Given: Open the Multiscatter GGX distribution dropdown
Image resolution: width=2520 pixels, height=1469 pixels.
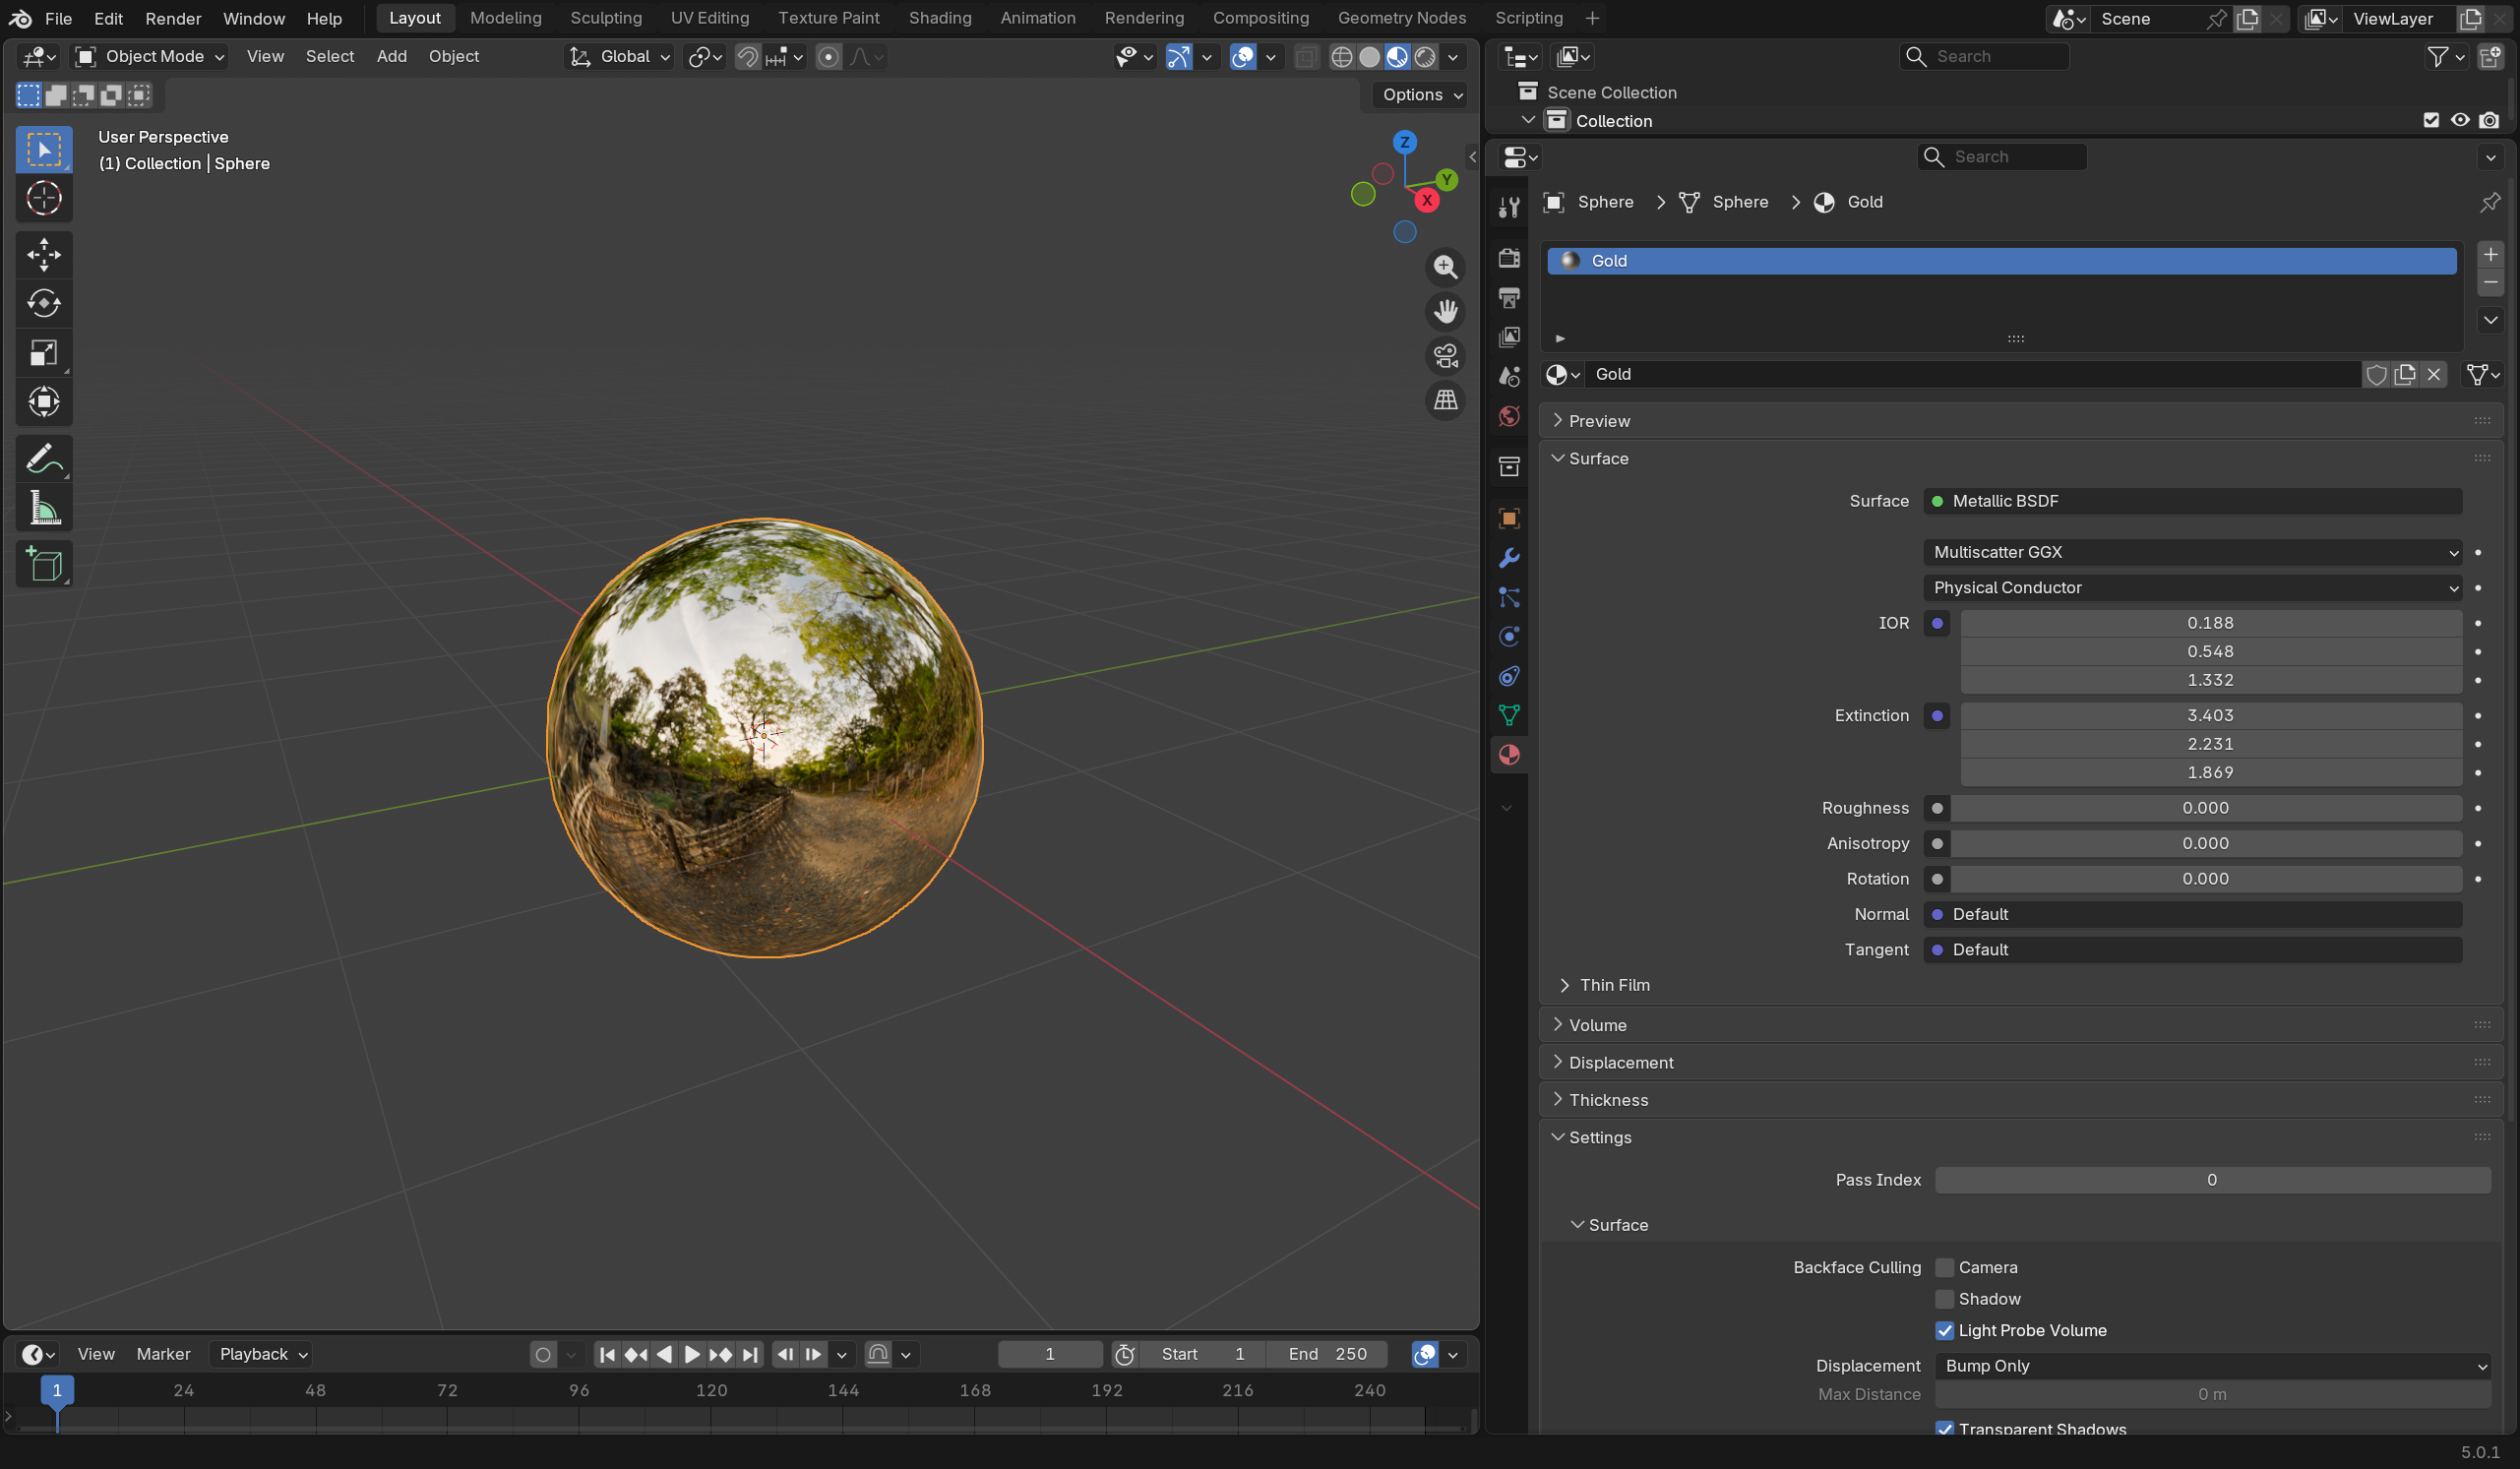Looking at the screenshot, I should [x=2192, y=552].
